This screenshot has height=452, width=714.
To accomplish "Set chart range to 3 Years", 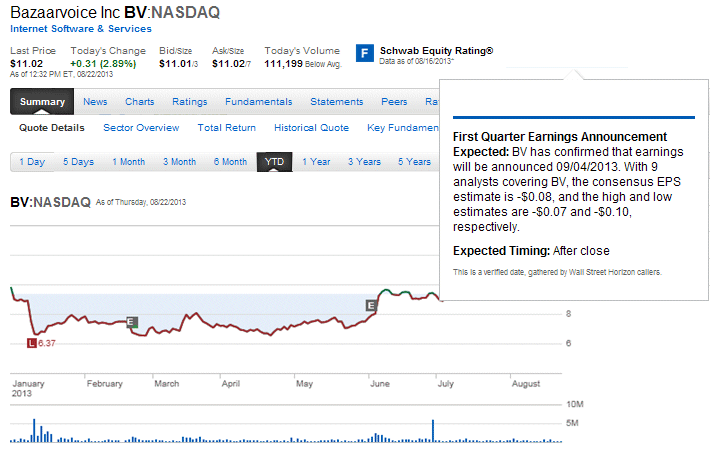I will [x=364, y=162].
